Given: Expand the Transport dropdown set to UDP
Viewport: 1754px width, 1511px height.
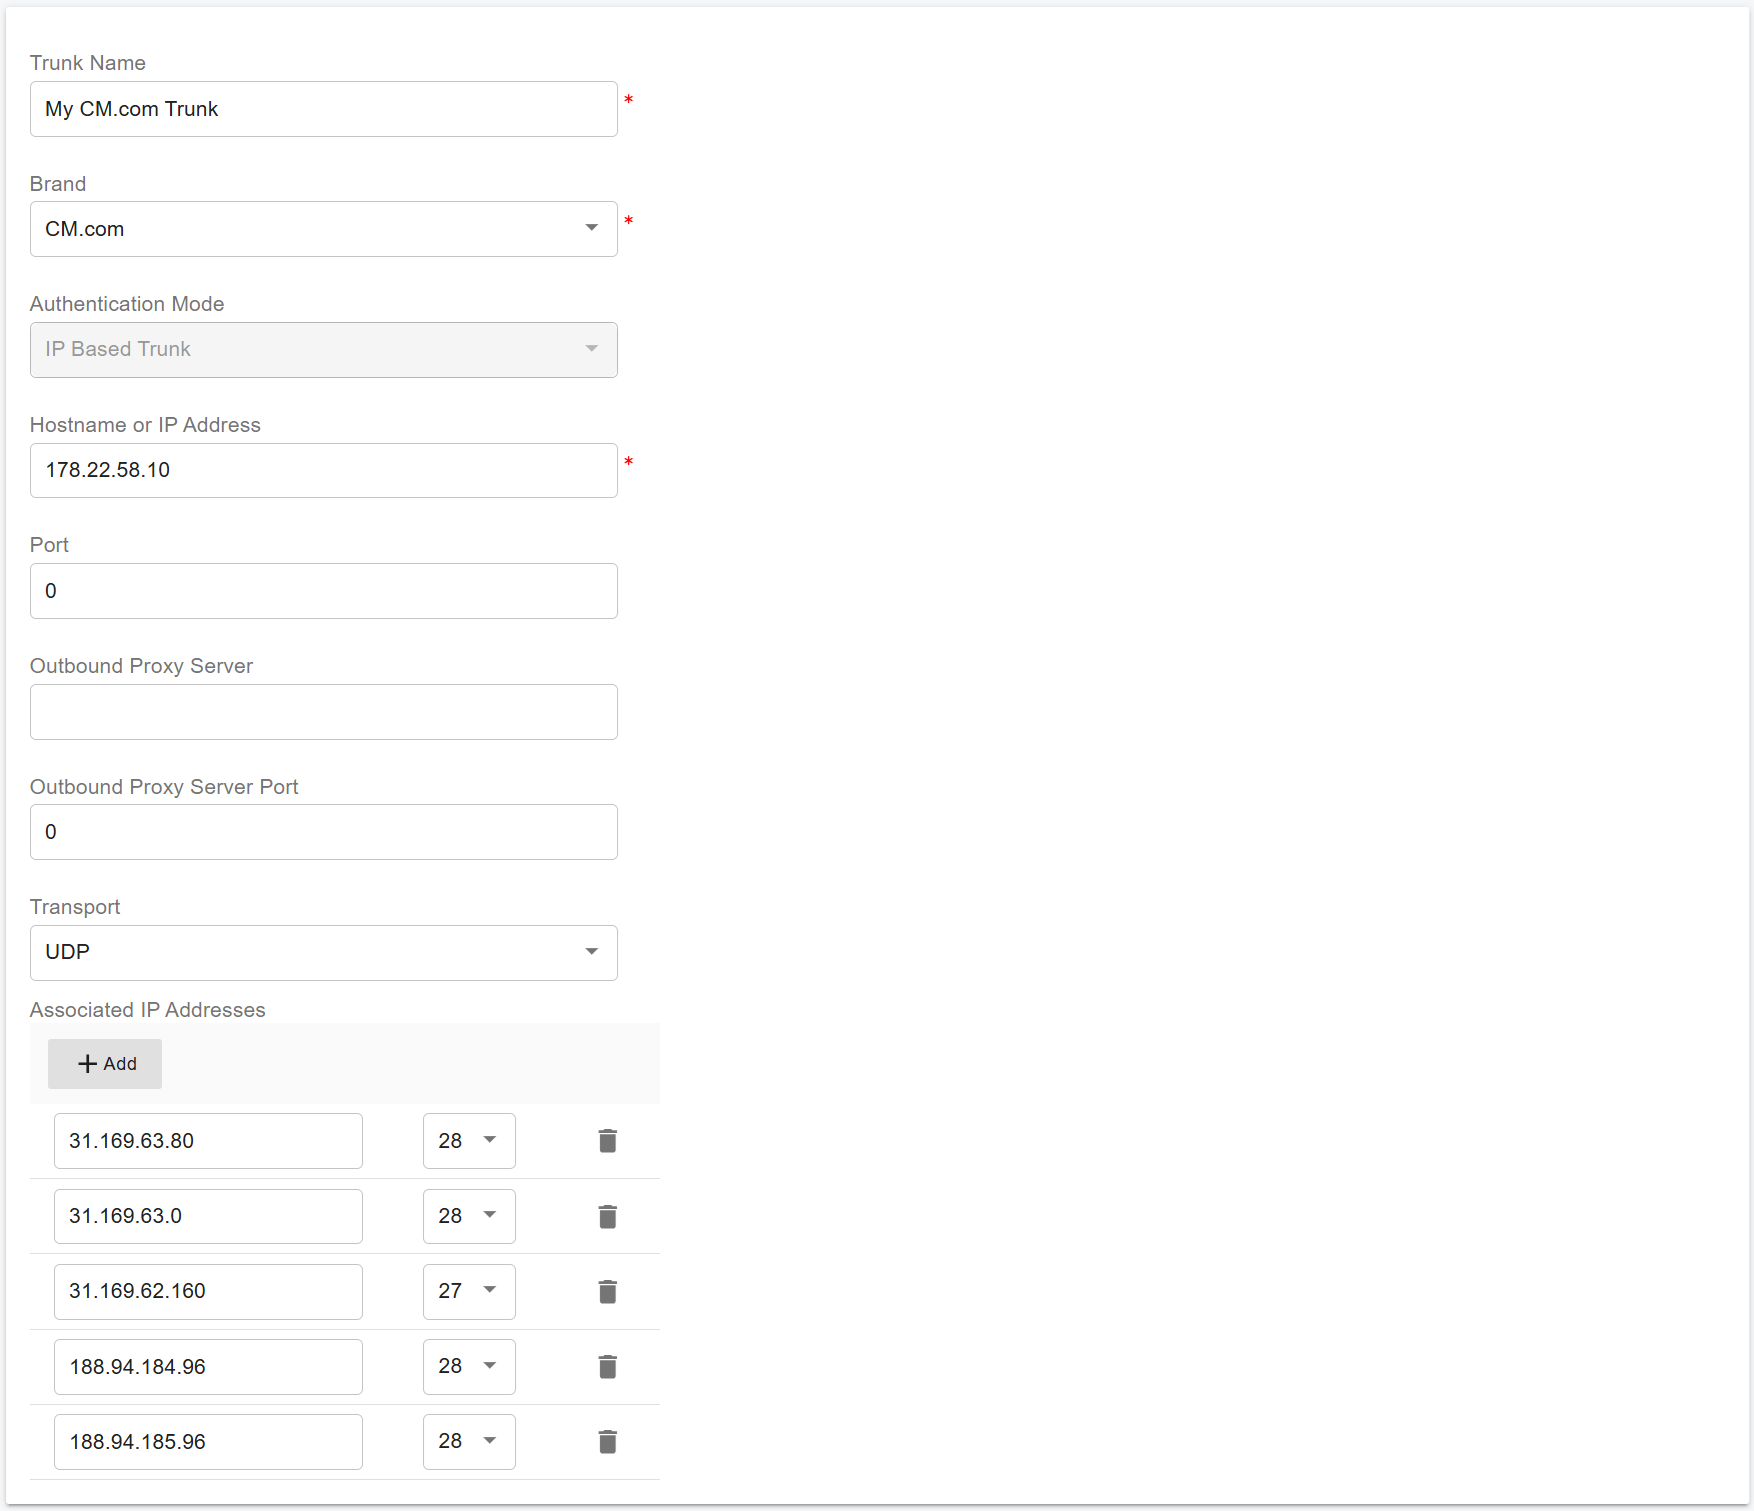Looking at the screenshot, I should pos(323,952).
